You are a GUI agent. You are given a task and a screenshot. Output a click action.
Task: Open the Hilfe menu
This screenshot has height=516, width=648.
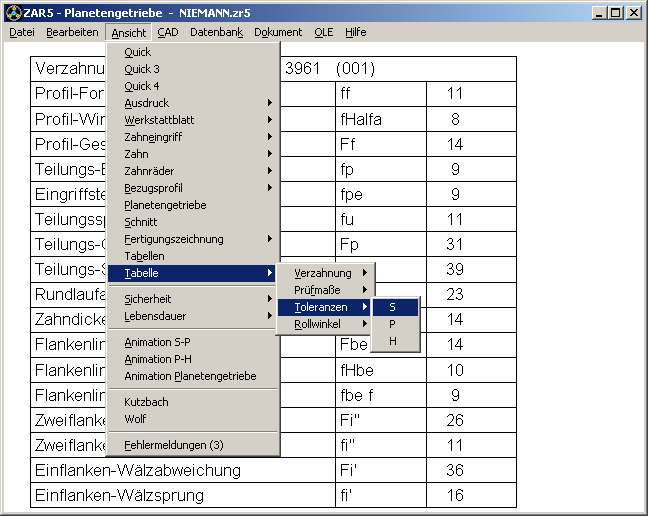tap(355, 32)
